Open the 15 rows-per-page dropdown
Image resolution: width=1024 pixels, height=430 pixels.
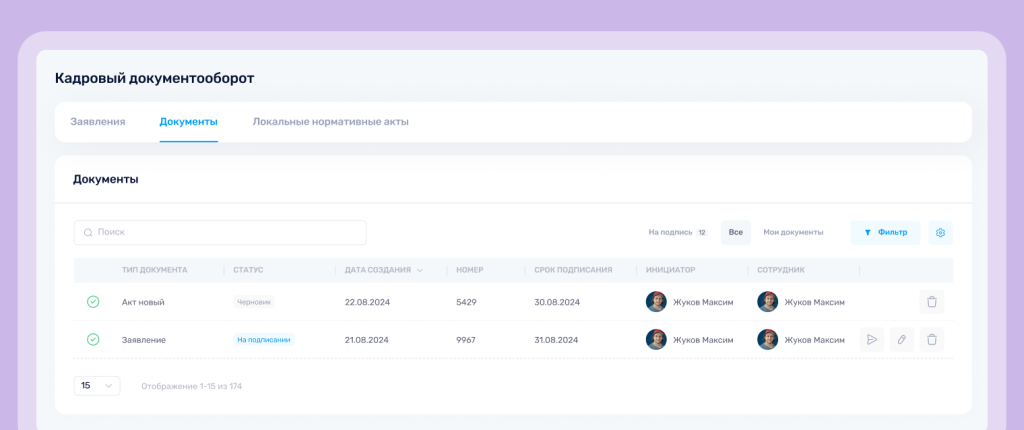click(96, 386)
